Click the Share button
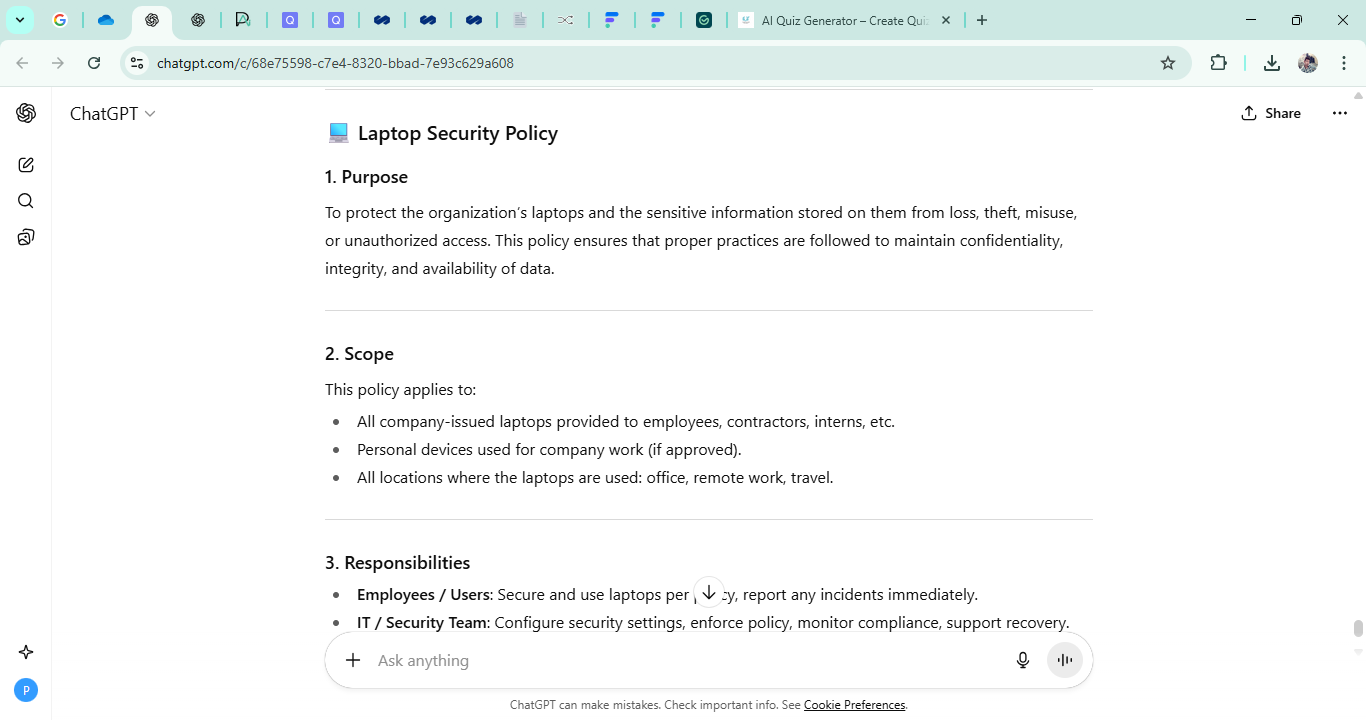 click(x=1271, y=113)
